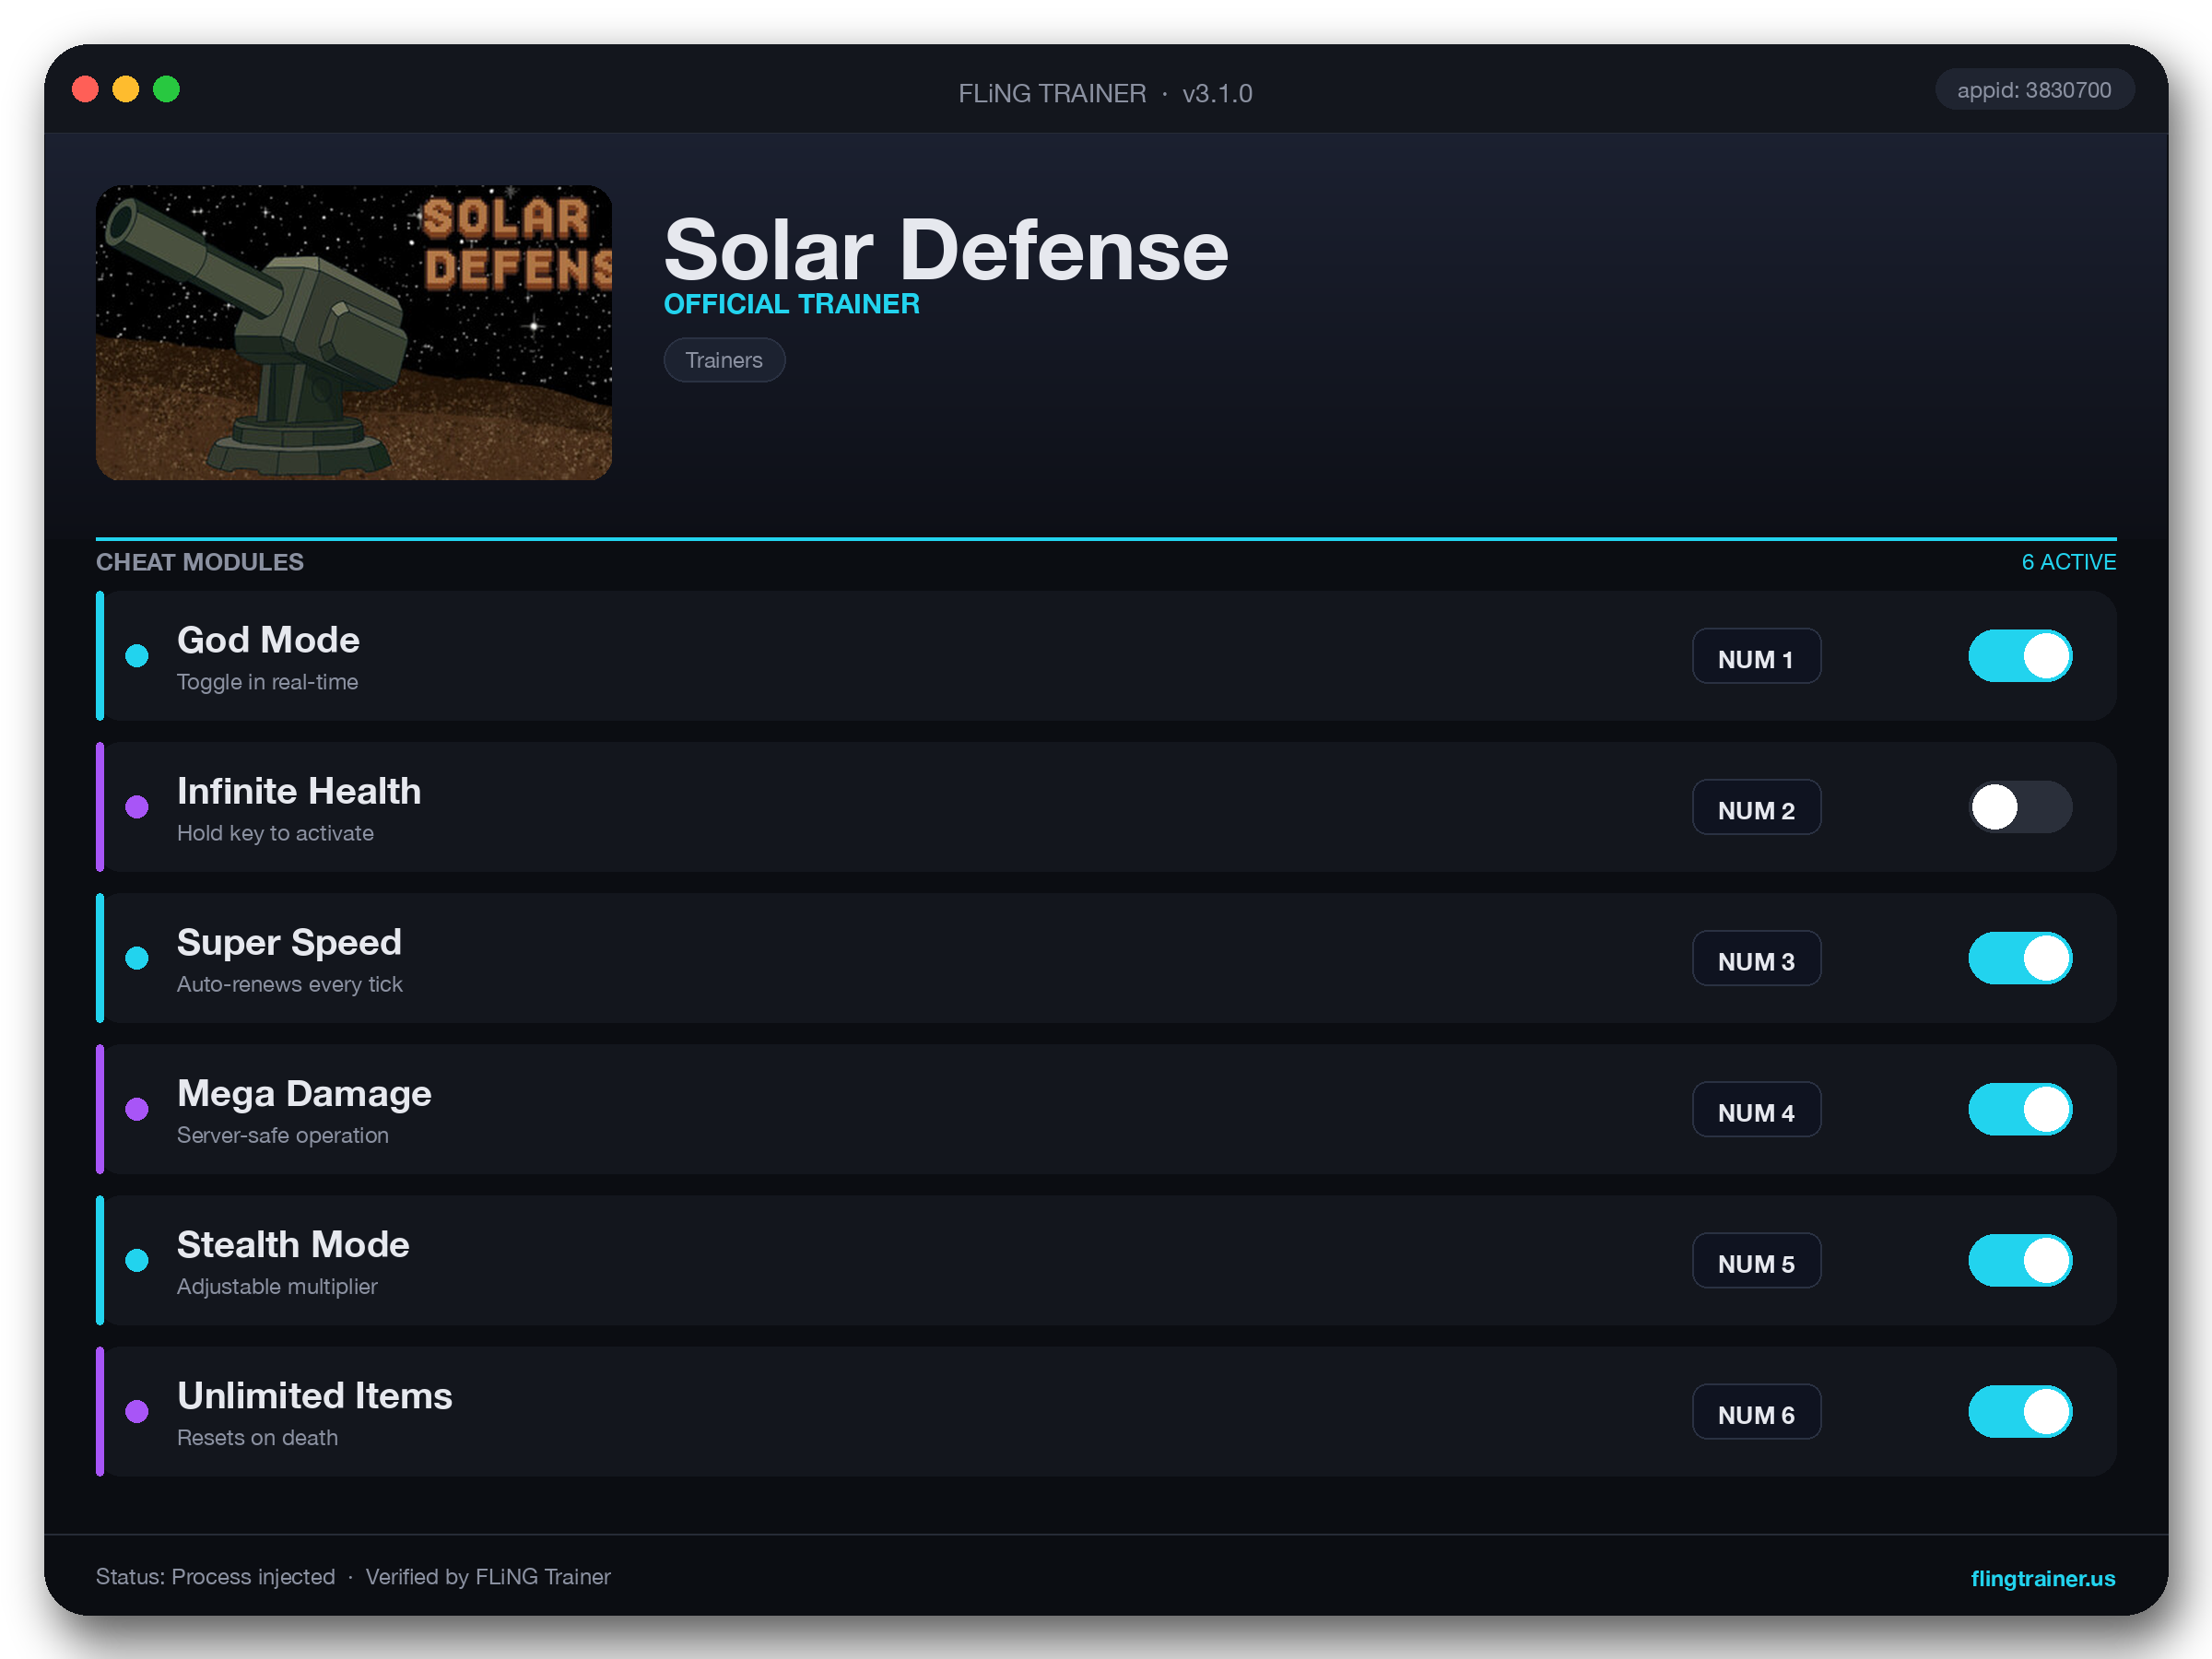Image resolution: width=2212 pixels, height=1659 pixels.
Task: Switch off Mega Damage toggle
Action: (x=2020, y=1109)
